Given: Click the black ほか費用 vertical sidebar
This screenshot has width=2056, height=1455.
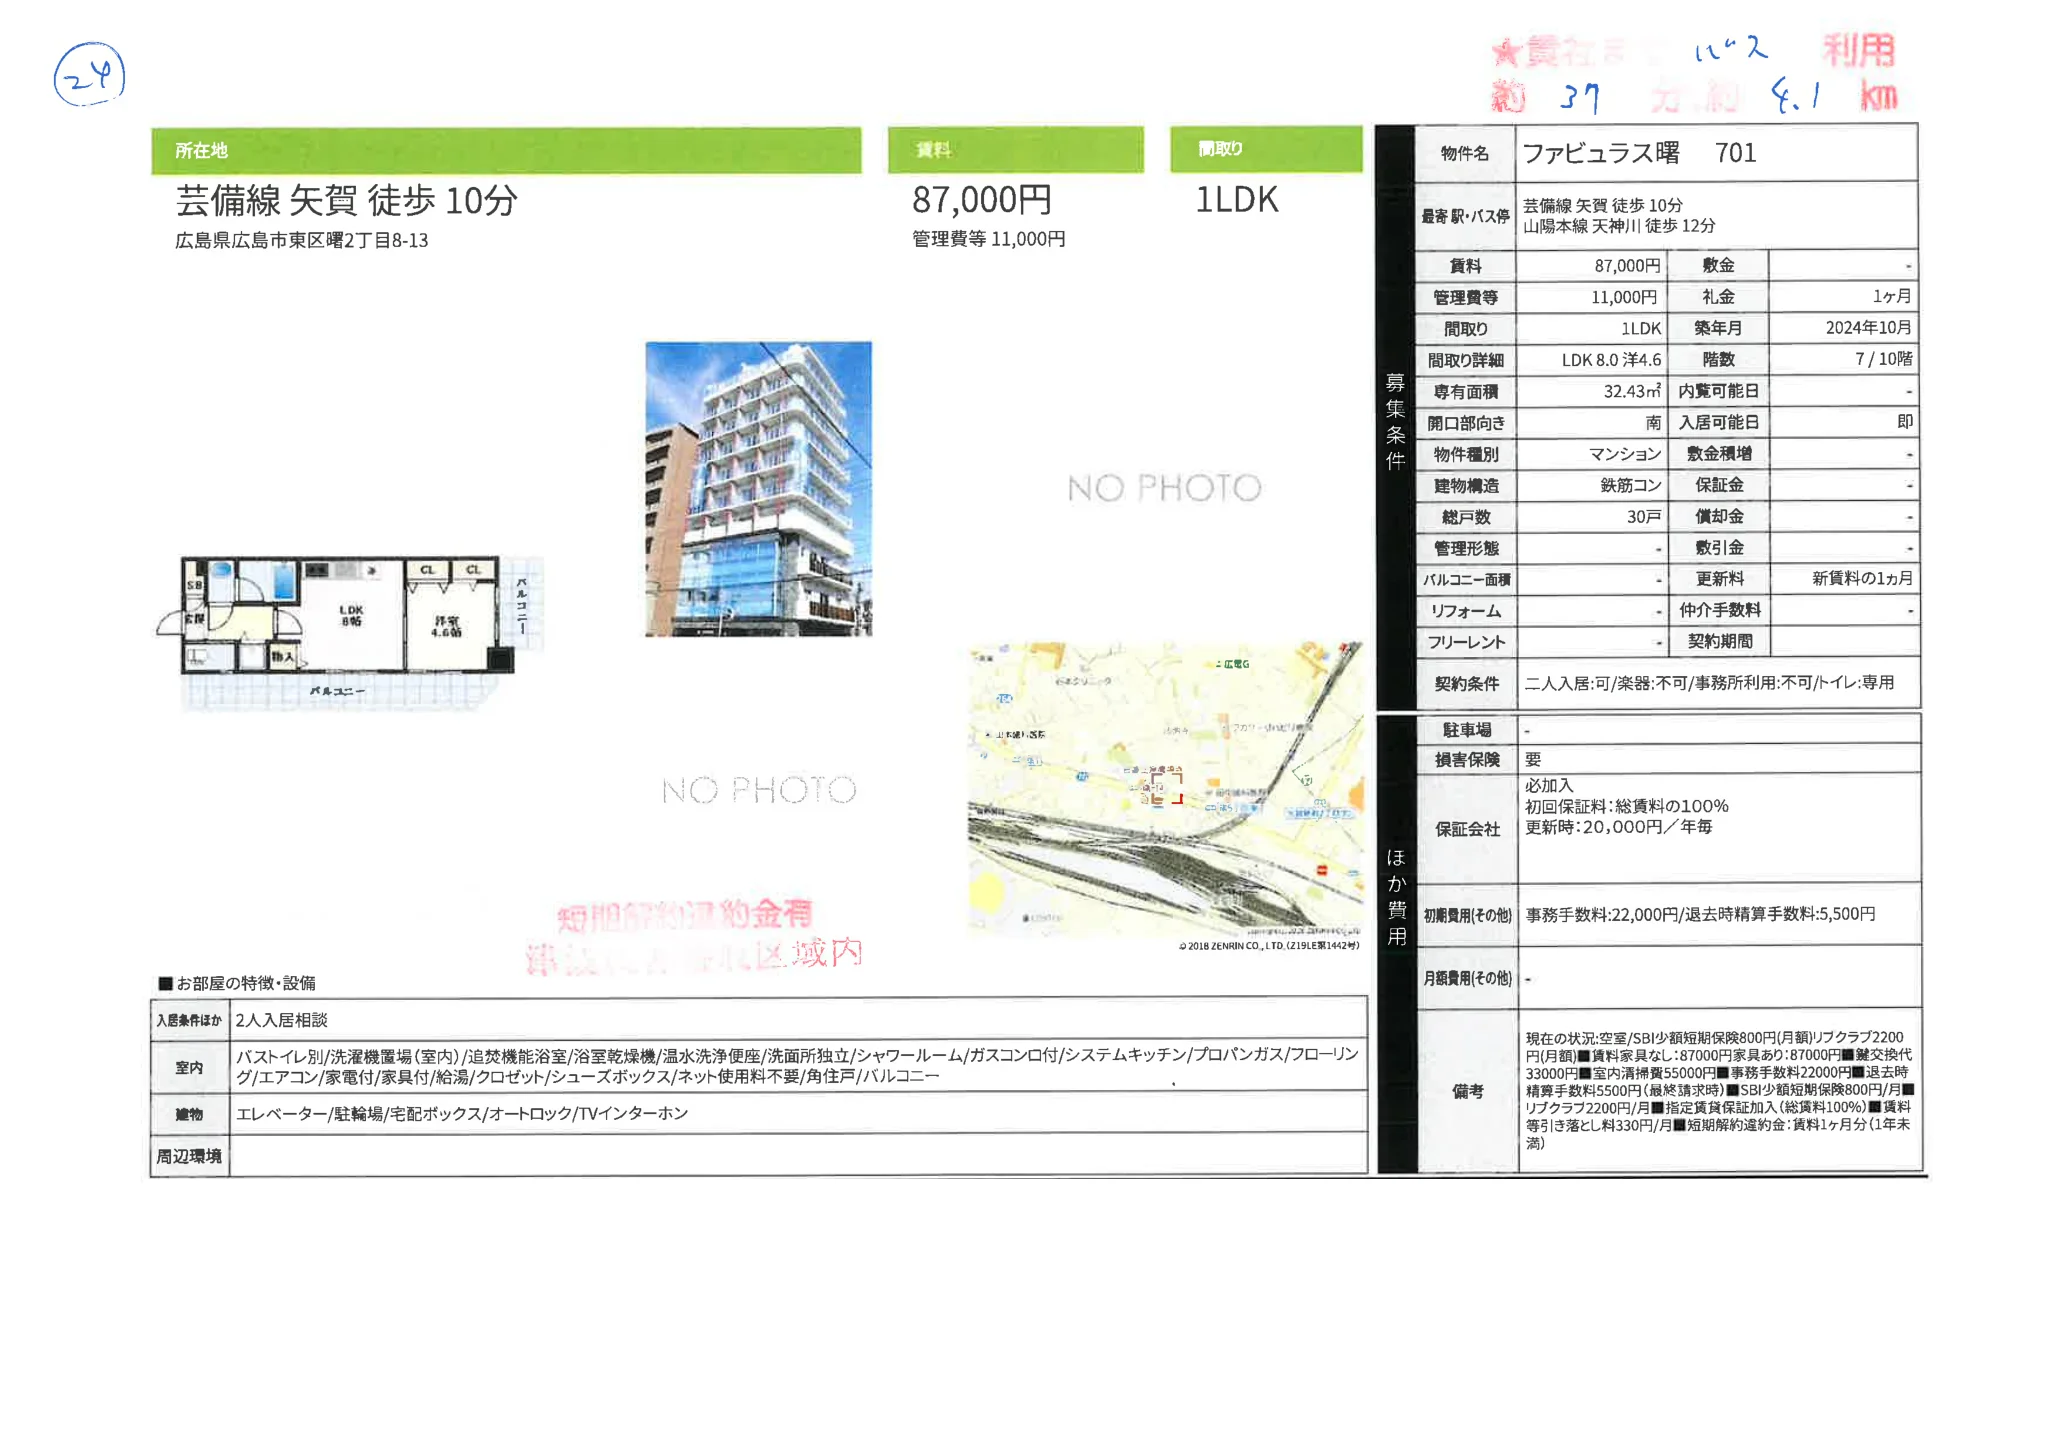Looking at the screenshot, I should pyautogui.click(x=1396, y=895).
